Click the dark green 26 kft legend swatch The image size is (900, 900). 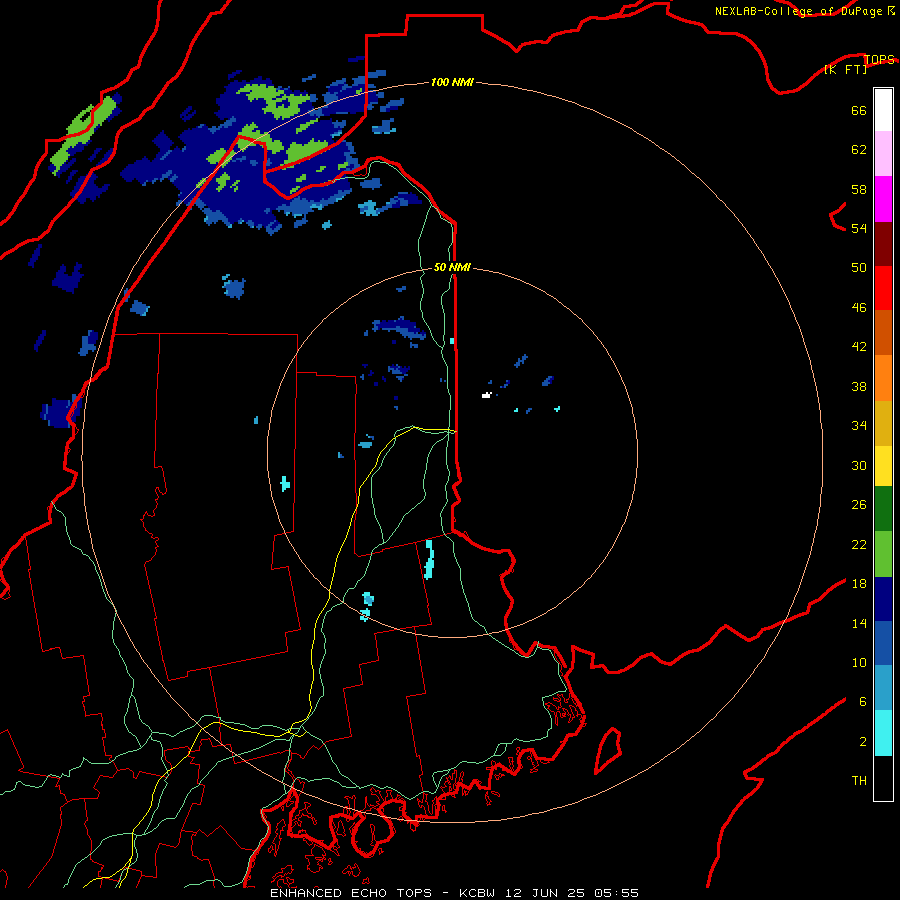pyautogui.click(x=883, y=509)
